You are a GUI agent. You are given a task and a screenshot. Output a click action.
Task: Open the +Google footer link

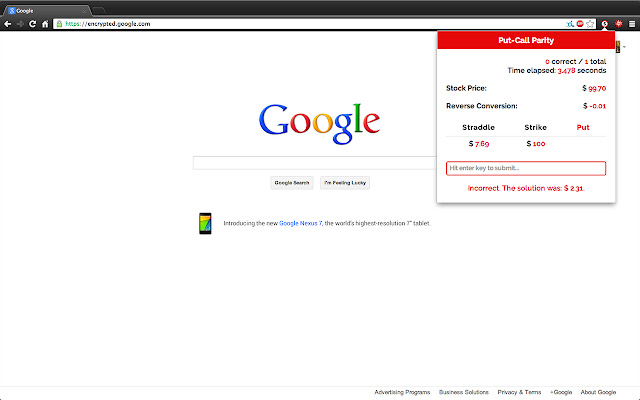561,392
